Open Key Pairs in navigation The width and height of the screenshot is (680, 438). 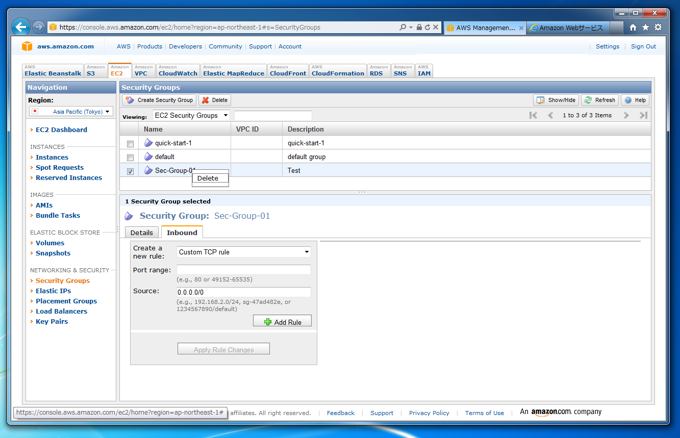click(52, 321)
